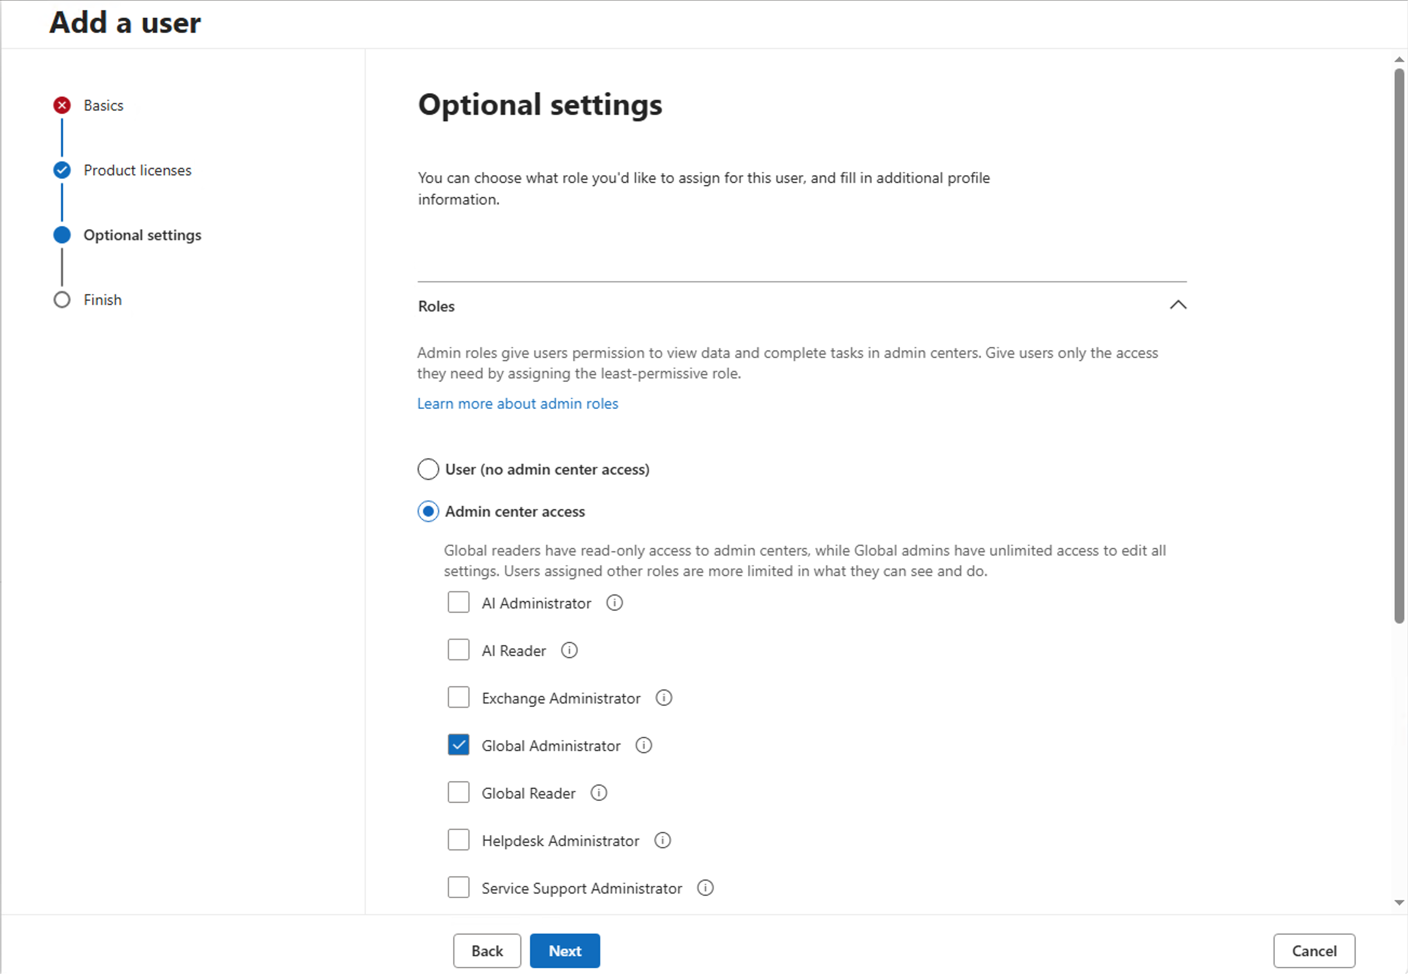Click the info icon beside Global Reader

coord(599,793)
